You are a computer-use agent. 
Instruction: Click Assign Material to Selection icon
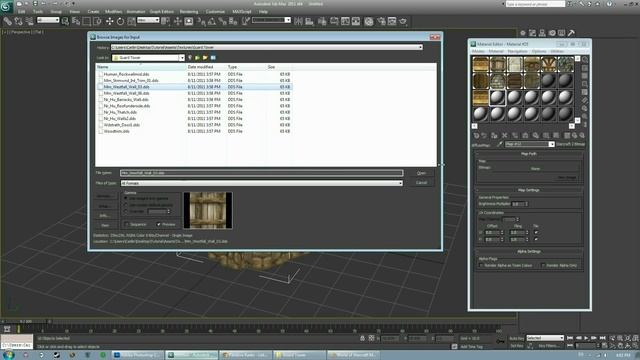(494, 135)
